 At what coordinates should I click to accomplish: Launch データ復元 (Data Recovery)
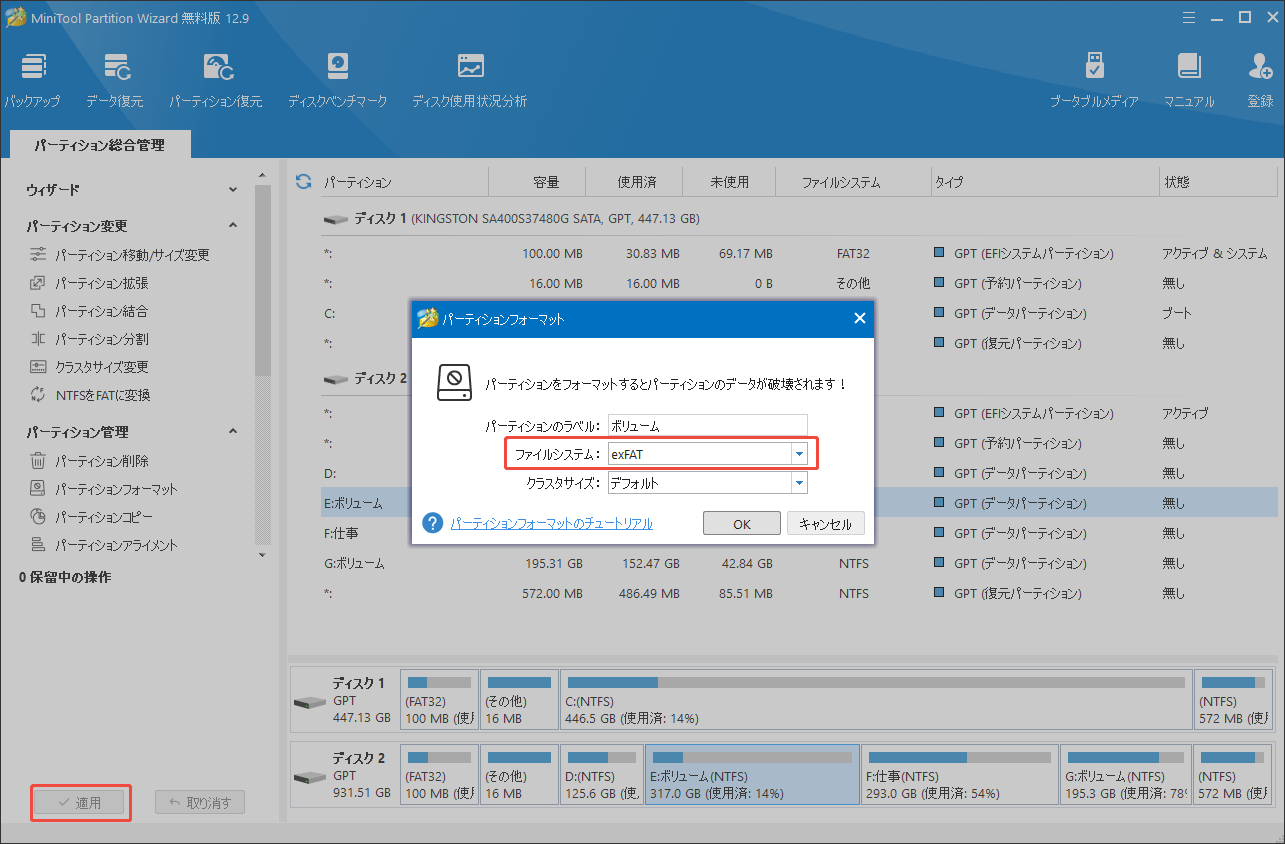pyautogui.click(x=114, y=80)
